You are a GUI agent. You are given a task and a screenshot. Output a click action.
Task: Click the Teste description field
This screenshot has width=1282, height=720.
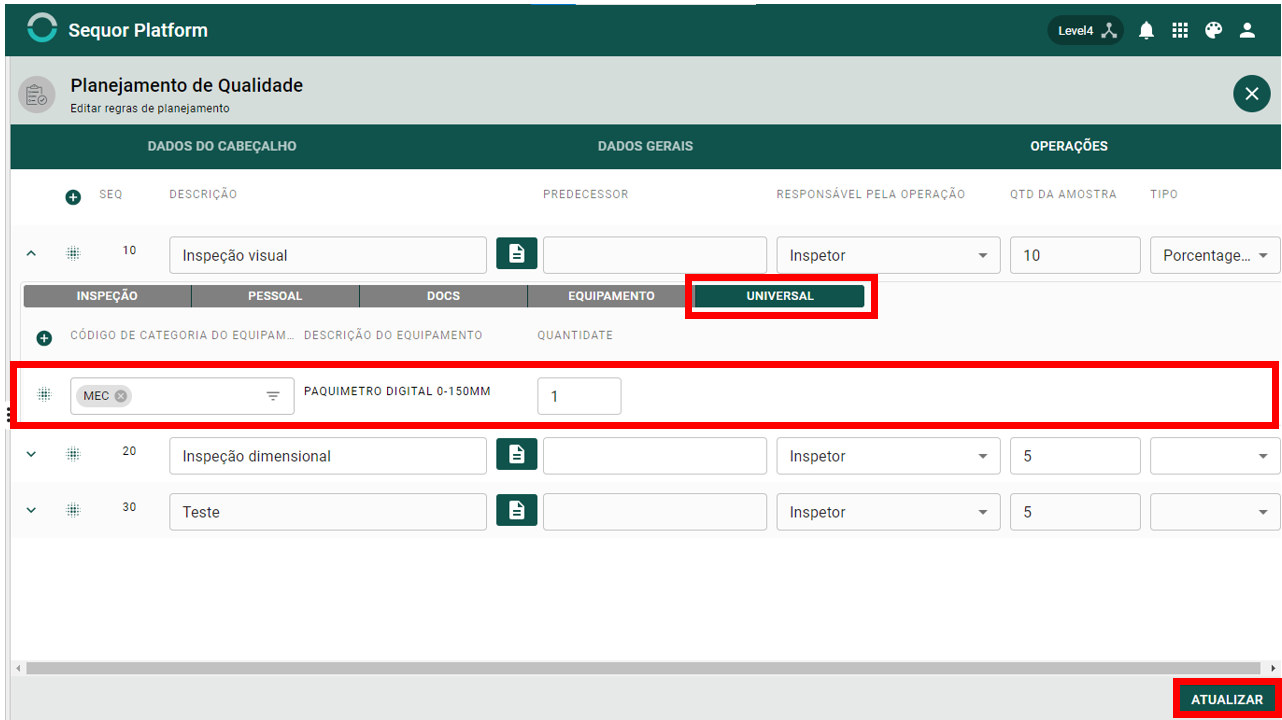(x=328, y=512)
